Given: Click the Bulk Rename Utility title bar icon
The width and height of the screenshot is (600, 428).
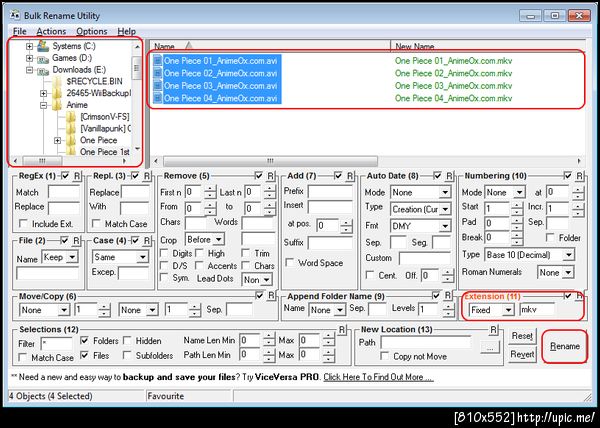Looking at the screenshot, I should [x=15, y=15].
